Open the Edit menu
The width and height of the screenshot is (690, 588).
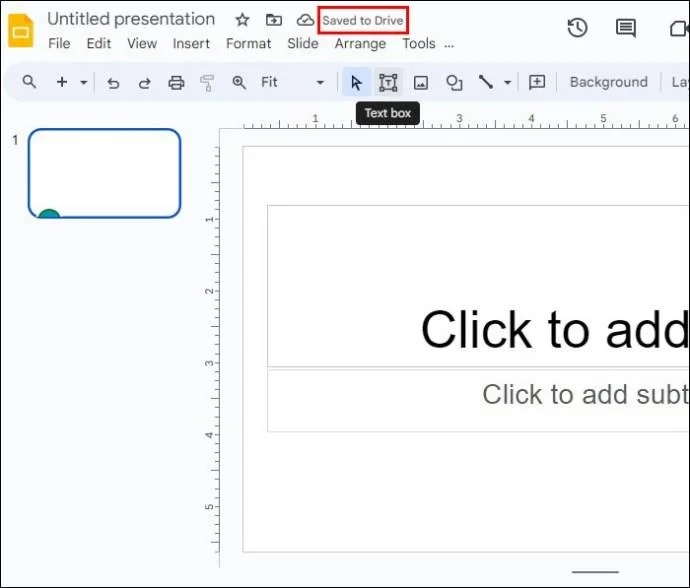click(x=99, y=44)
